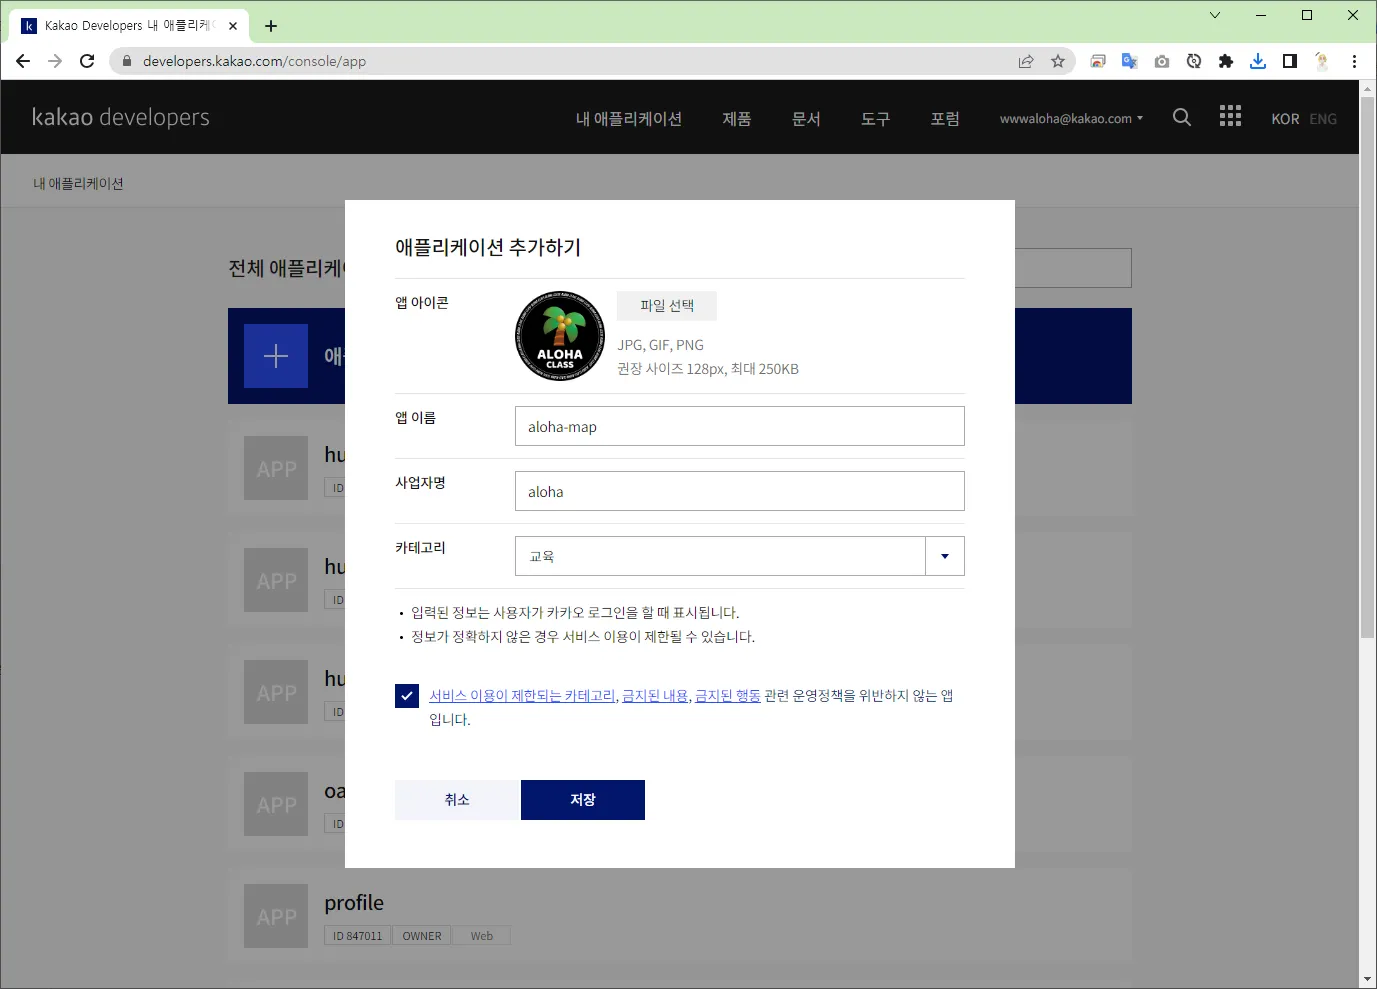Open the 포럼 menu
Screen dimensions: 1377x989
point(945,118)
